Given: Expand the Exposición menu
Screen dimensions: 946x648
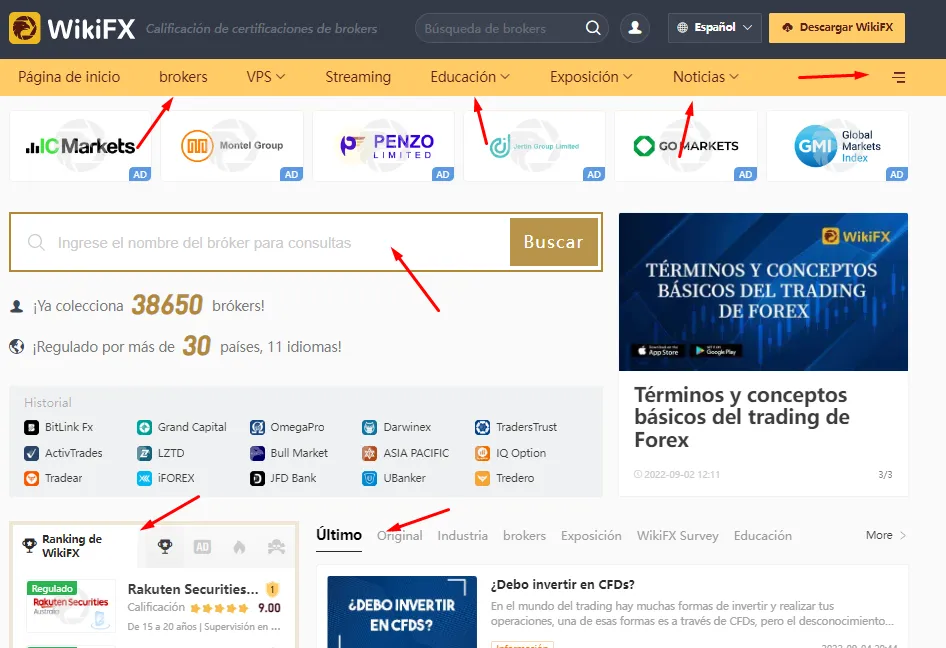Looking at the screenshot, I should (591, 77).
